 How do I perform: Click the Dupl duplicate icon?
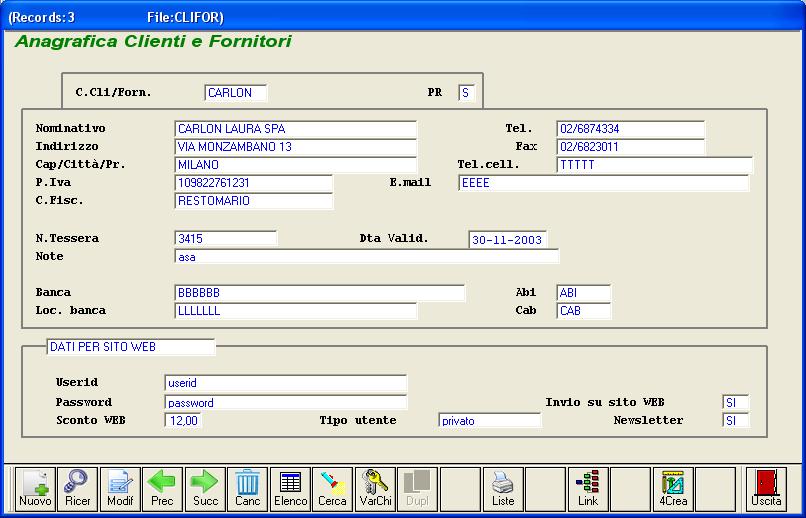coord(417,489)
